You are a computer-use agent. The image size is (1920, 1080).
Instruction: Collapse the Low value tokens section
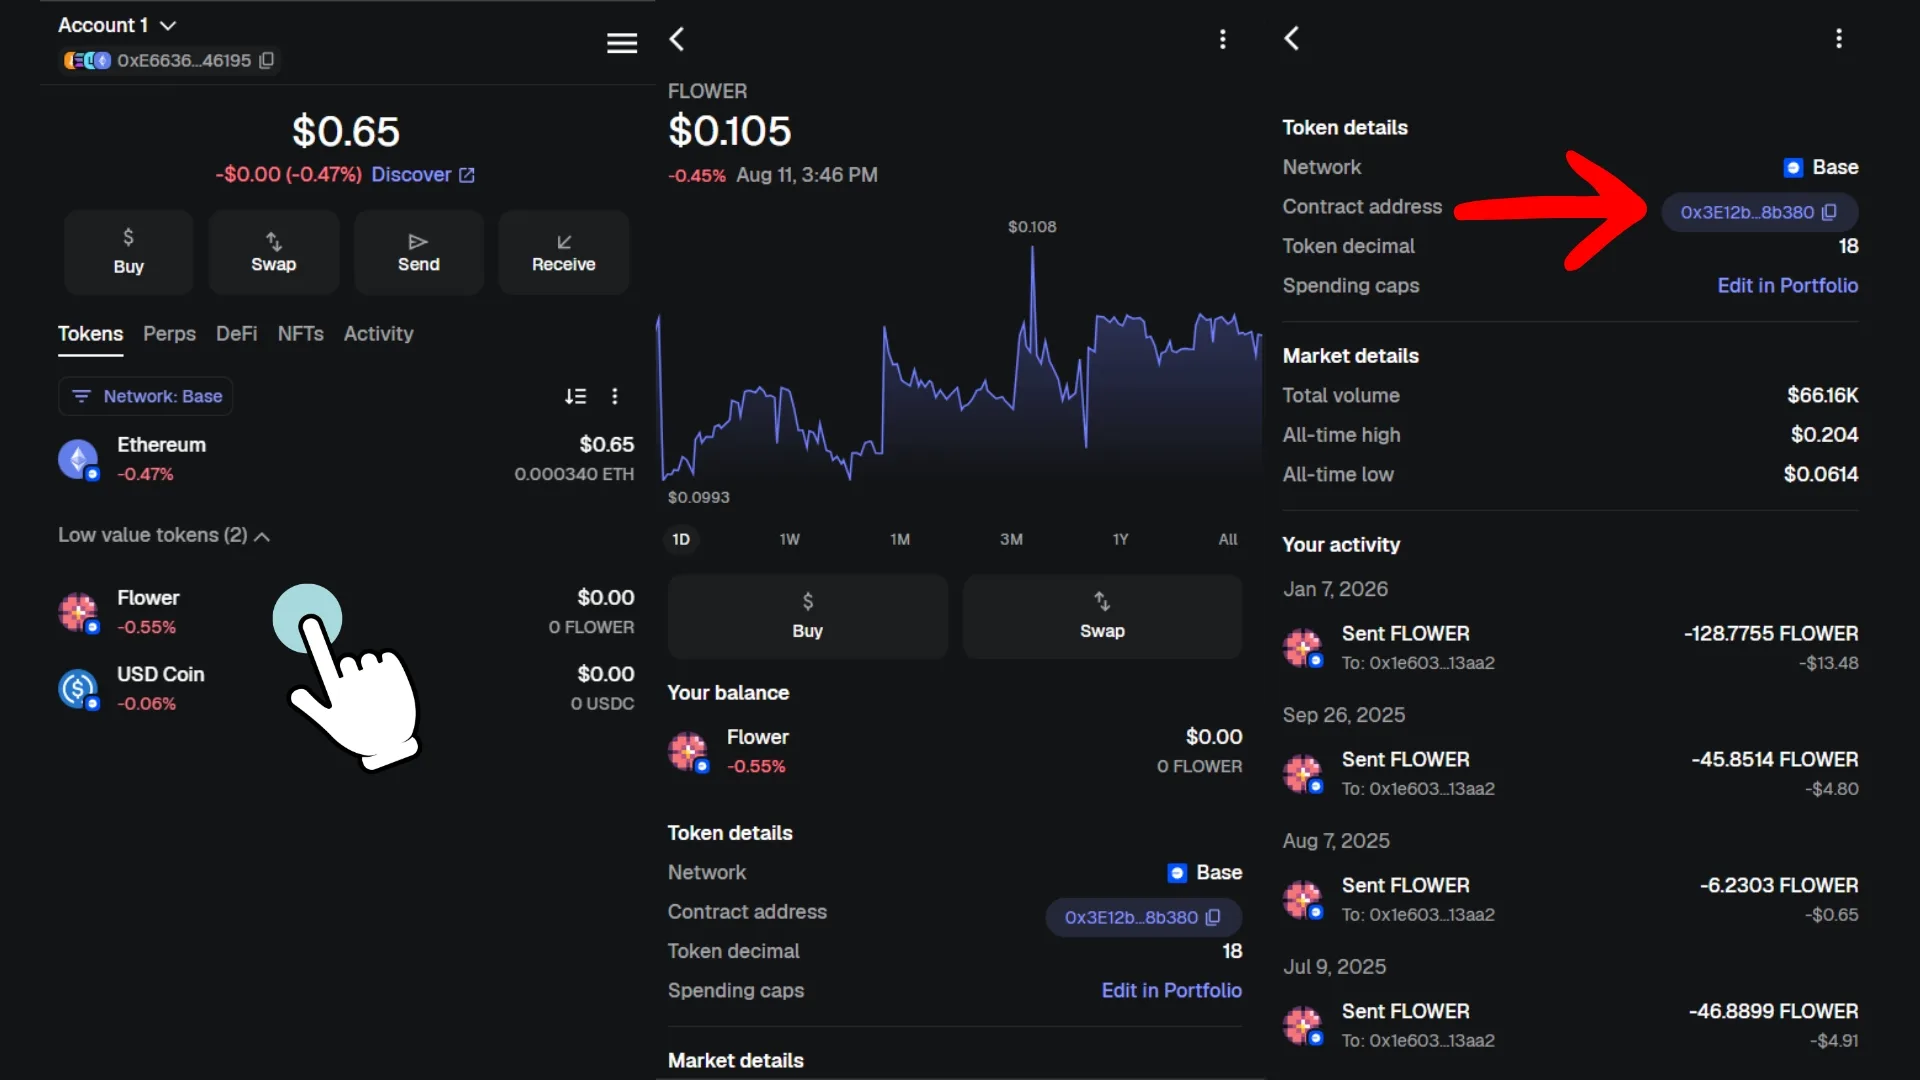[164, 535]
